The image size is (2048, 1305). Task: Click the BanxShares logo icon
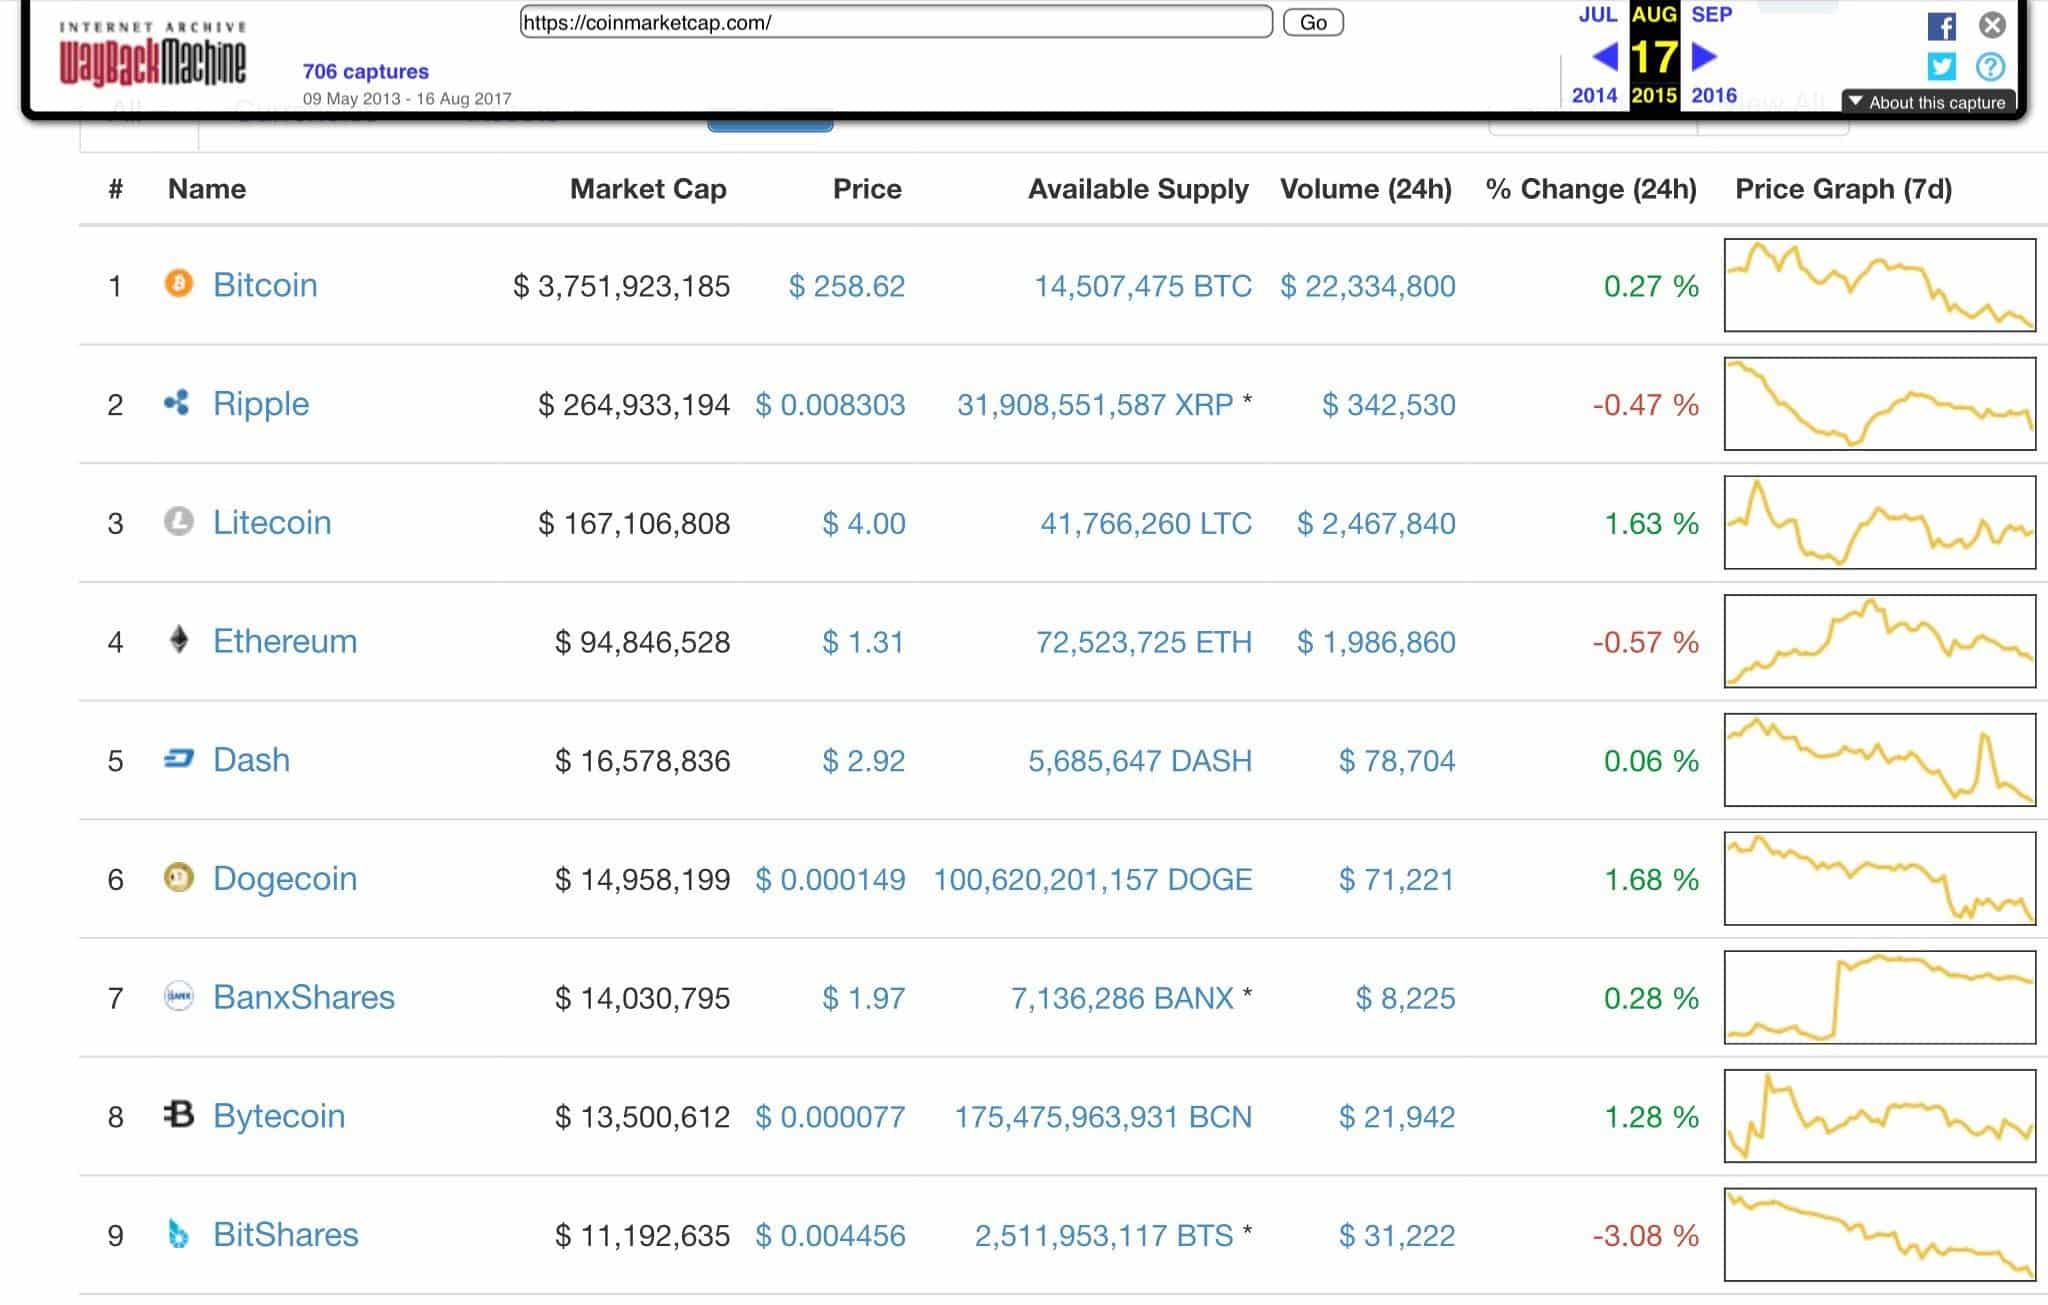(x=178, y=997)
